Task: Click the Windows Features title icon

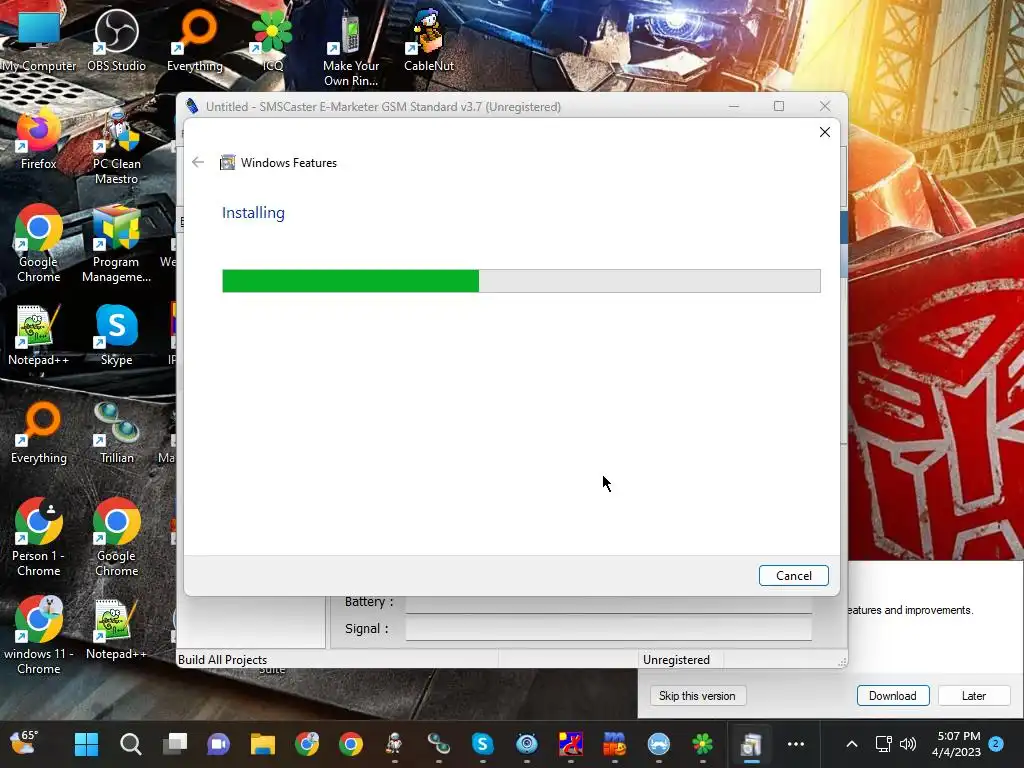Action: pyautogui.click(x=227, y=163)
